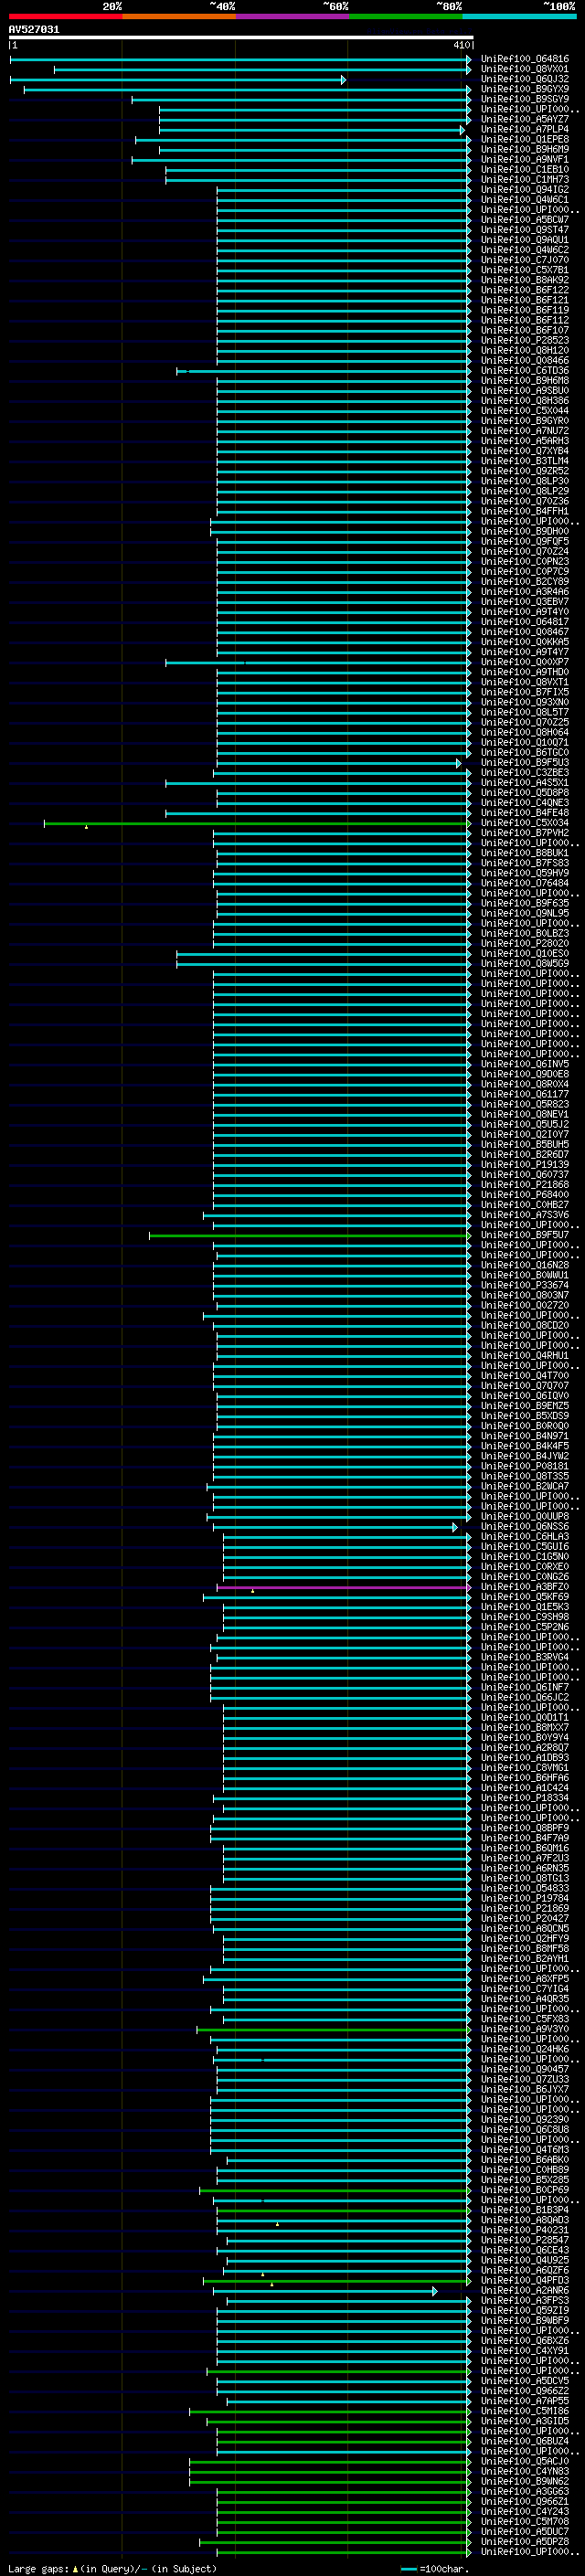This screenshot has height=2576, width=585.
Task: Open hit UniRef100_Q6QJ32
Action: tap(524, 79)
